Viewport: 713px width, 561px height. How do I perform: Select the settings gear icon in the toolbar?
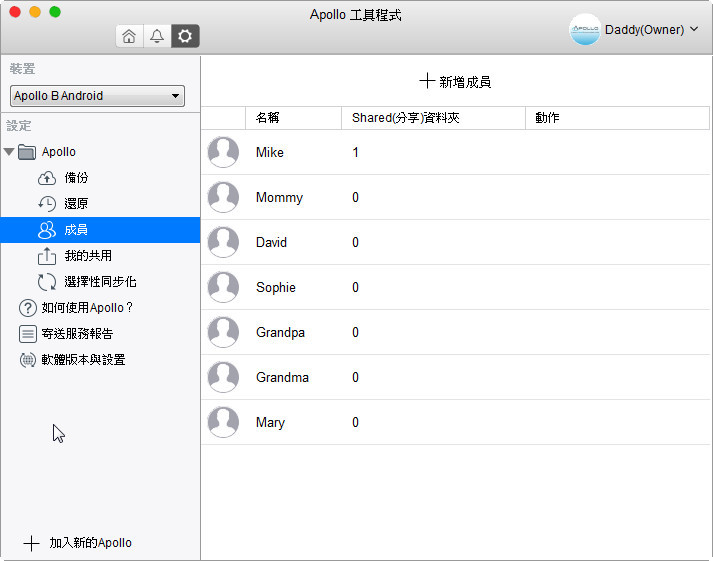[x=185, y=36]
